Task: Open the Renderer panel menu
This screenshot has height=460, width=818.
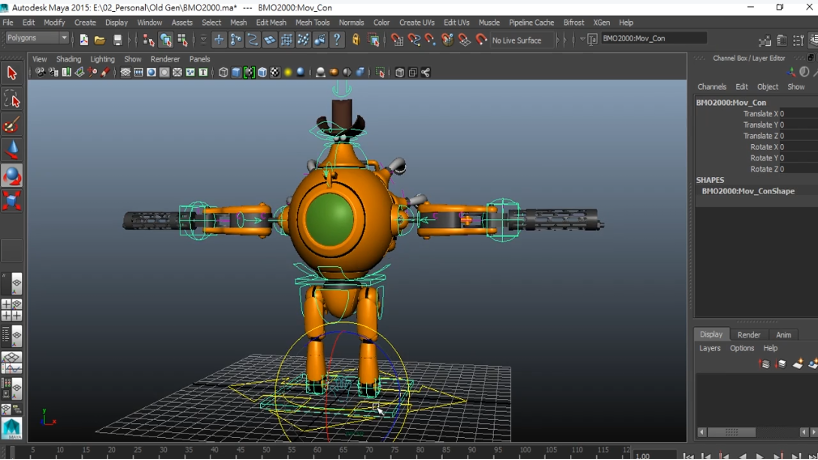Action: [165, 59]
